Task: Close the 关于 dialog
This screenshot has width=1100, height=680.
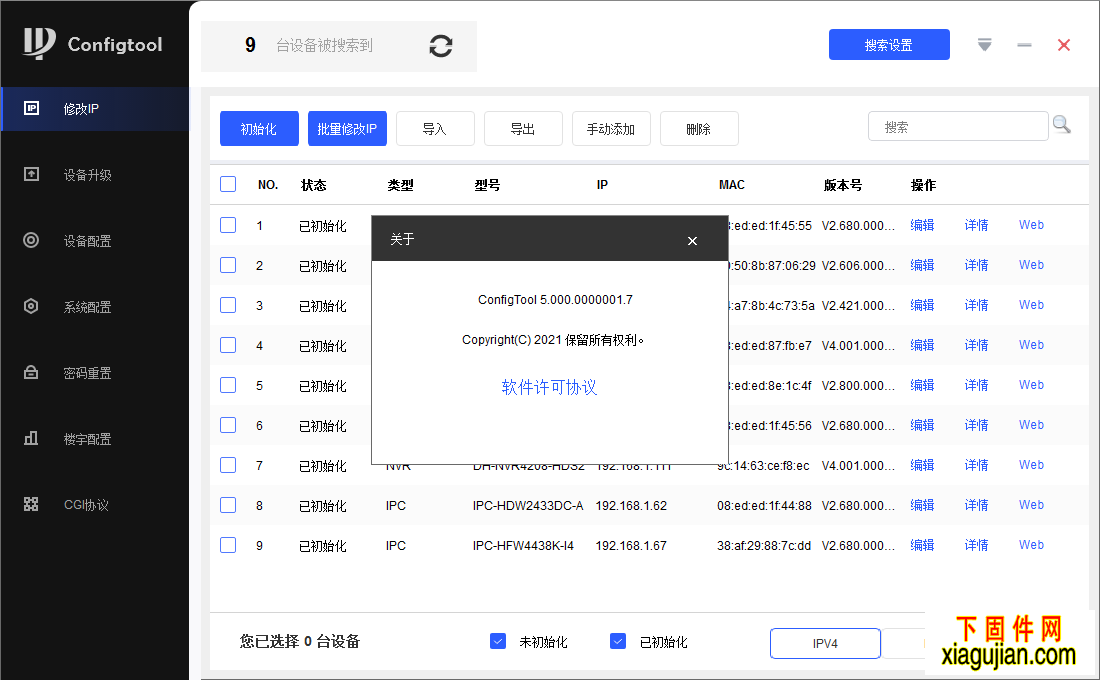Action: (x=692, y=241)
